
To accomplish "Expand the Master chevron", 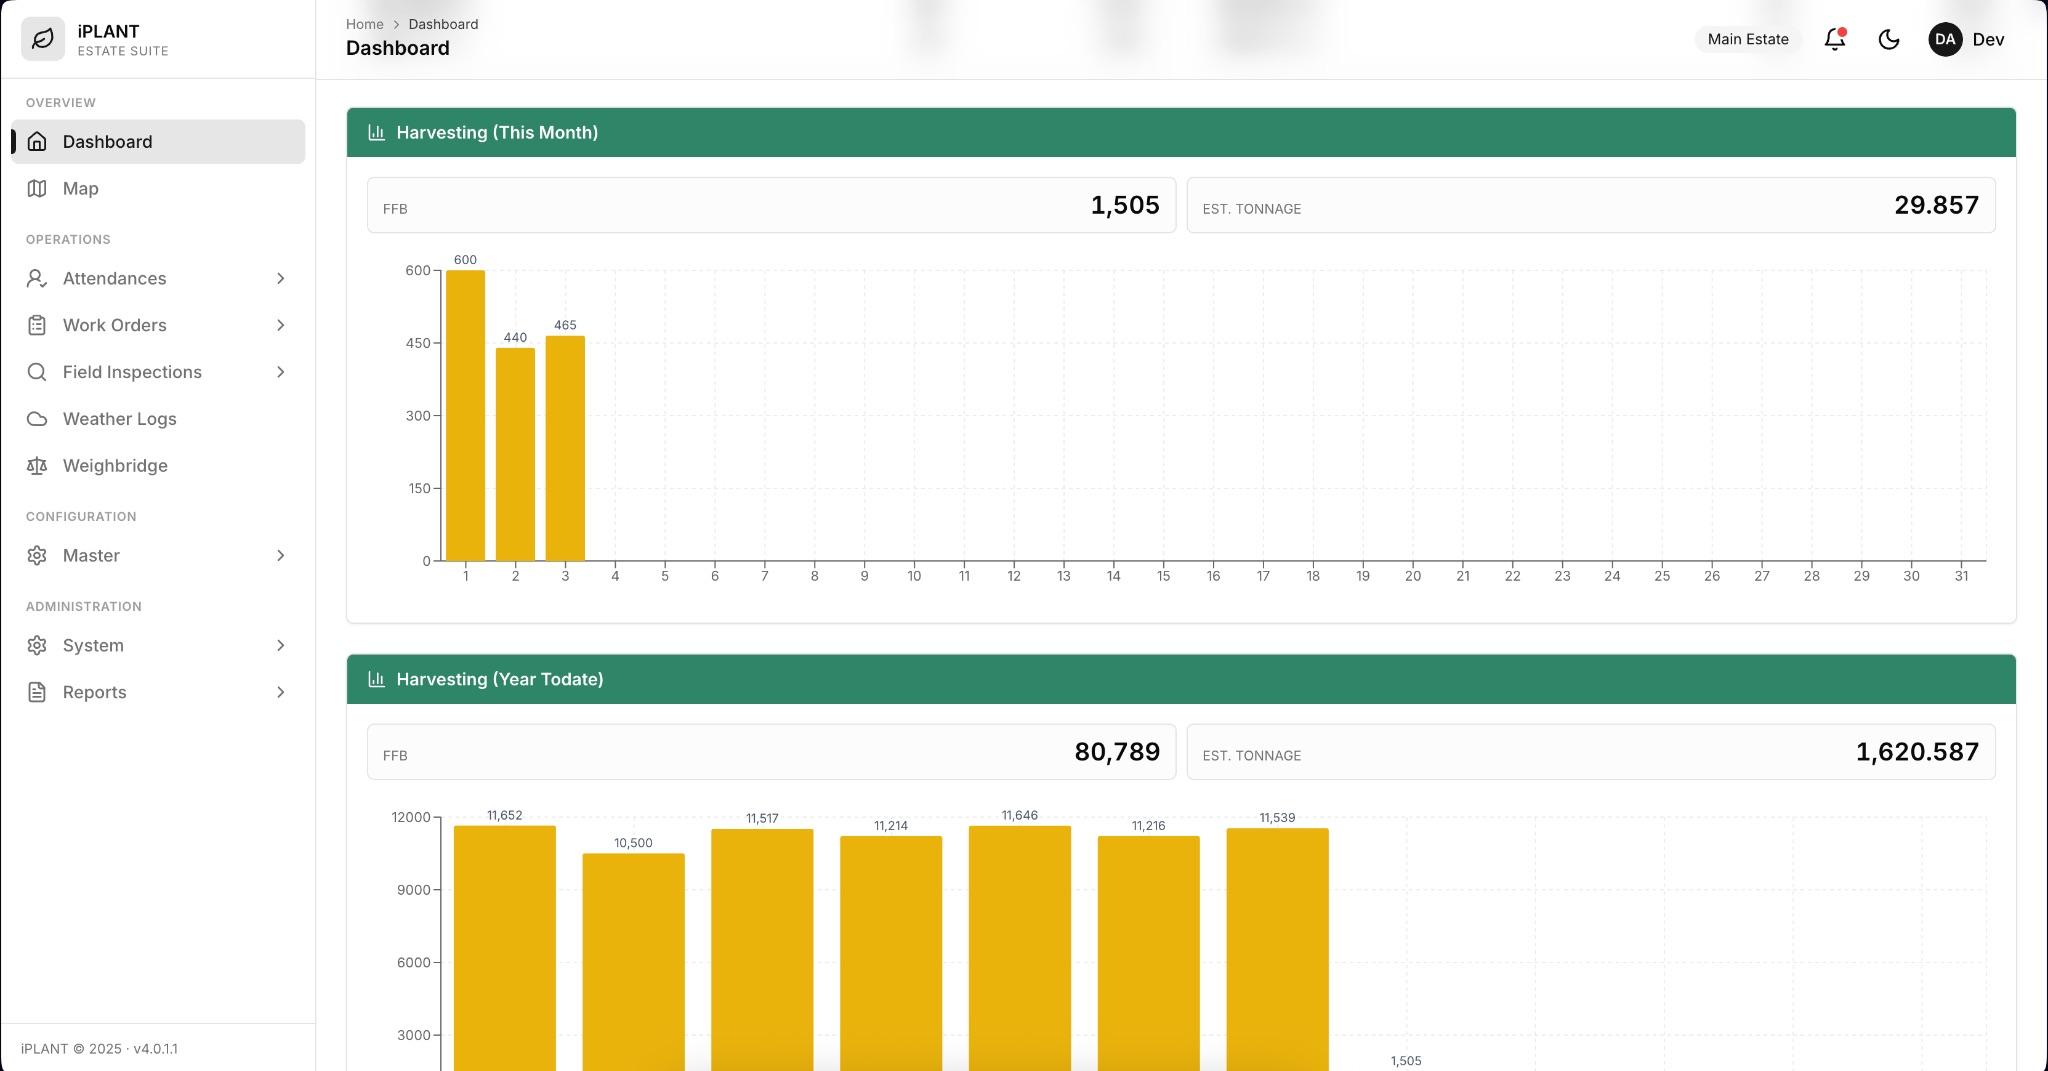I will pos(281,556).
